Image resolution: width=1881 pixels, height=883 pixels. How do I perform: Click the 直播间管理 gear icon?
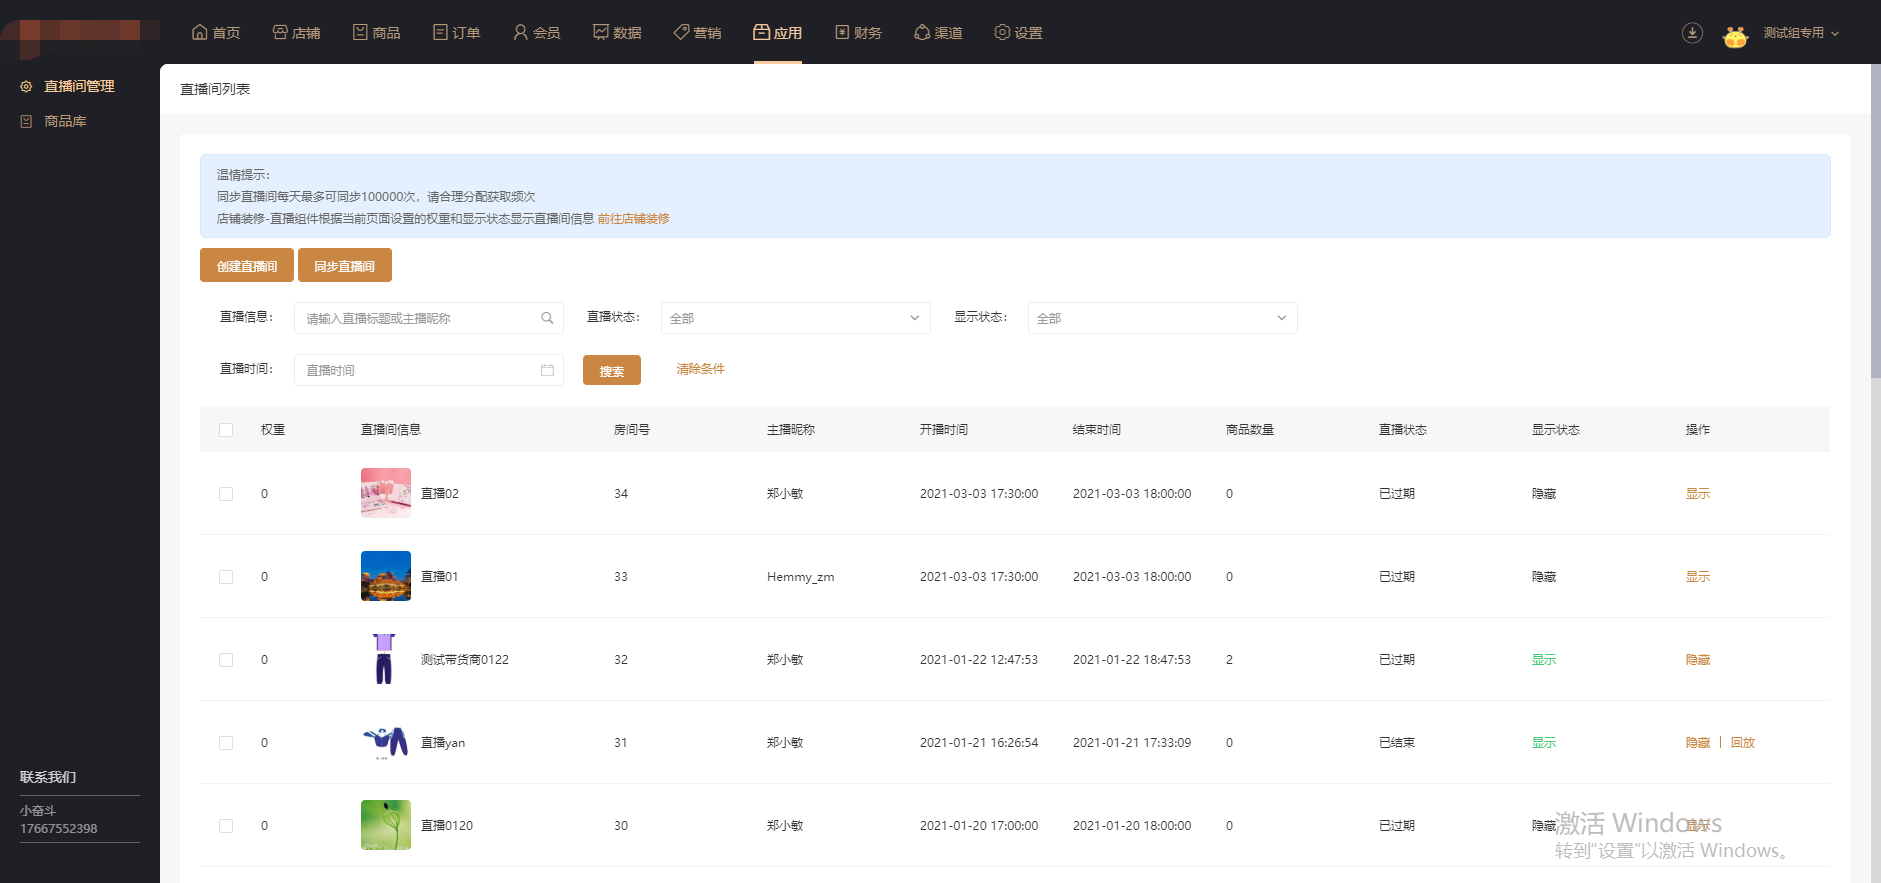(x=26, y=87)
